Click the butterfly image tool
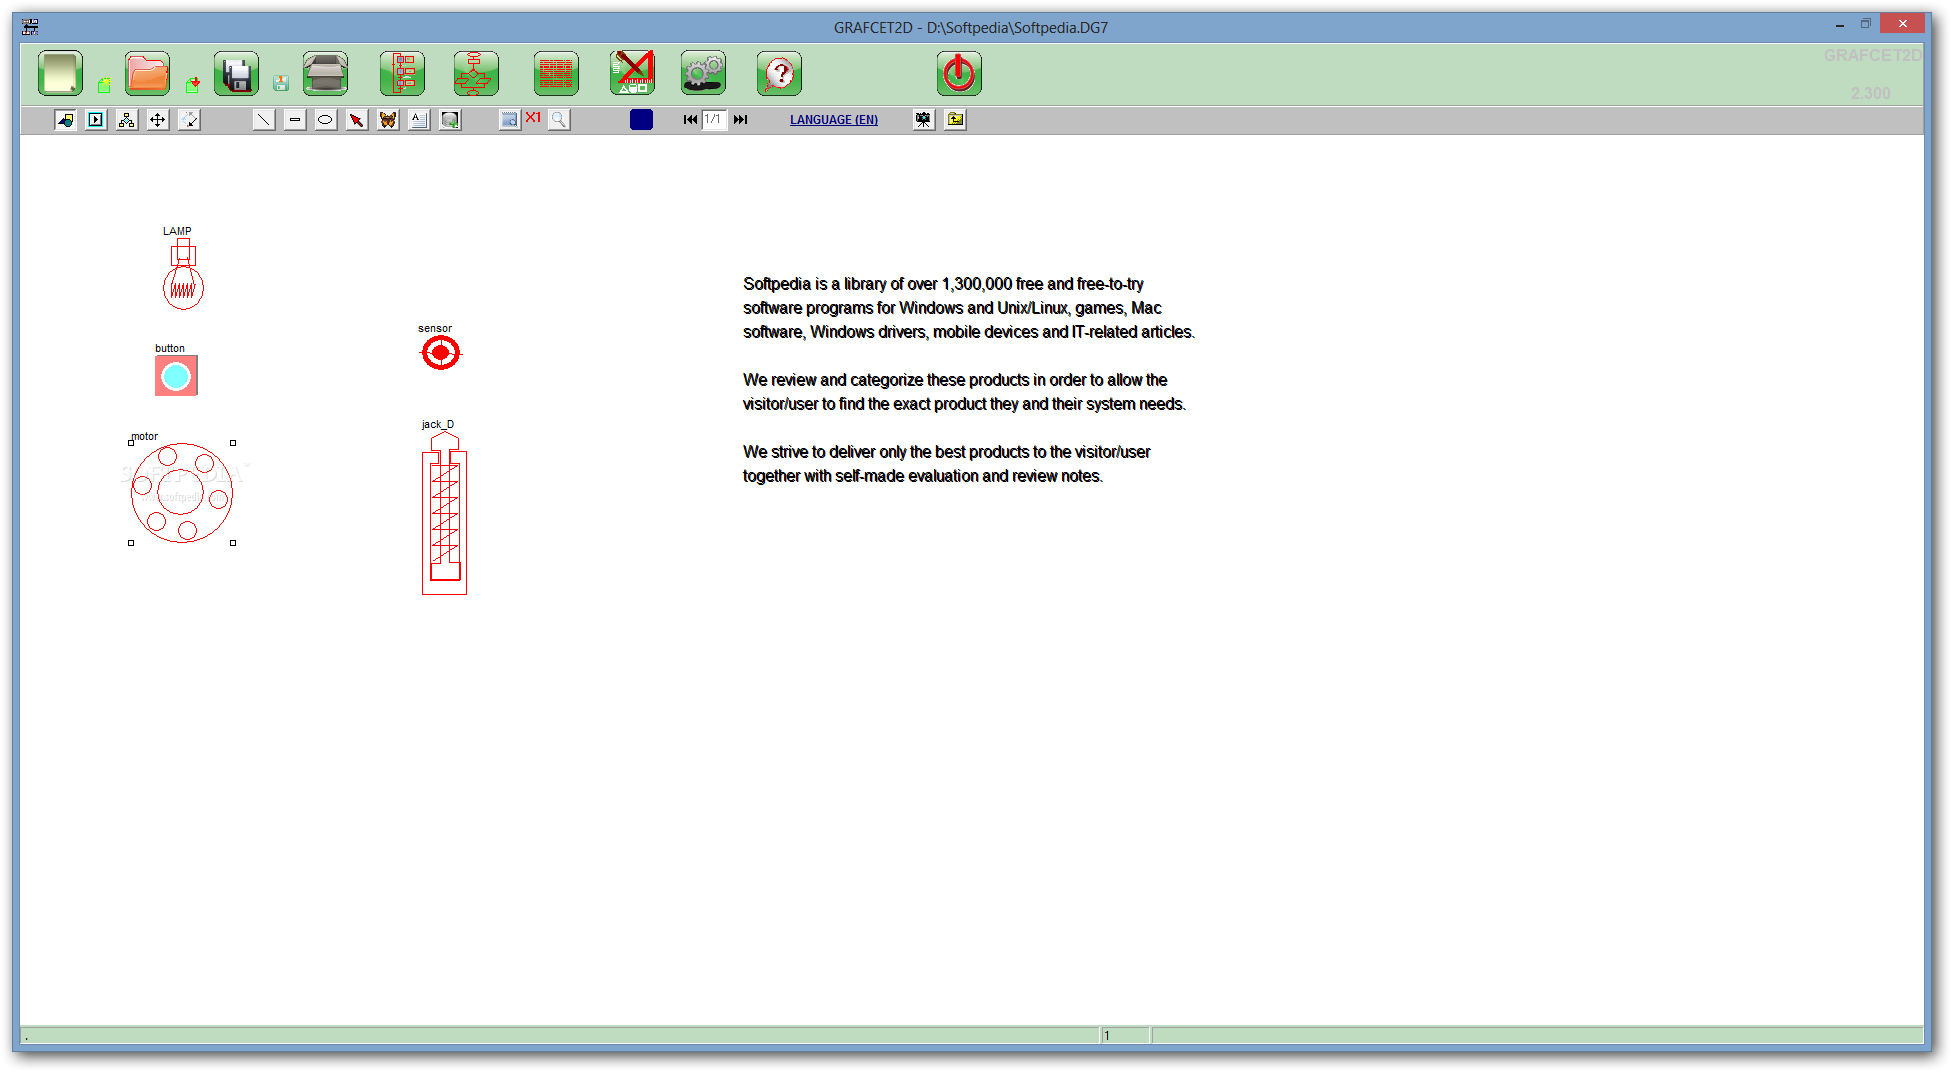Screen dimensions: 1952x1072 (388, 120)
